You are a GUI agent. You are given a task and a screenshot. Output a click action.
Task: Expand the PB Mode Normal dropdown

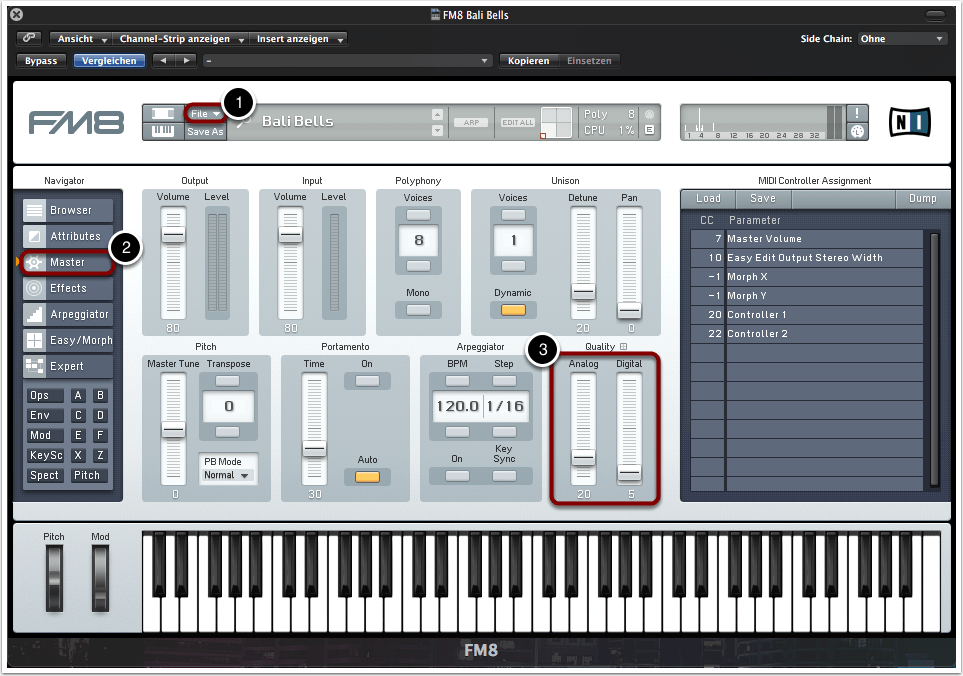(x=226, y=475)
